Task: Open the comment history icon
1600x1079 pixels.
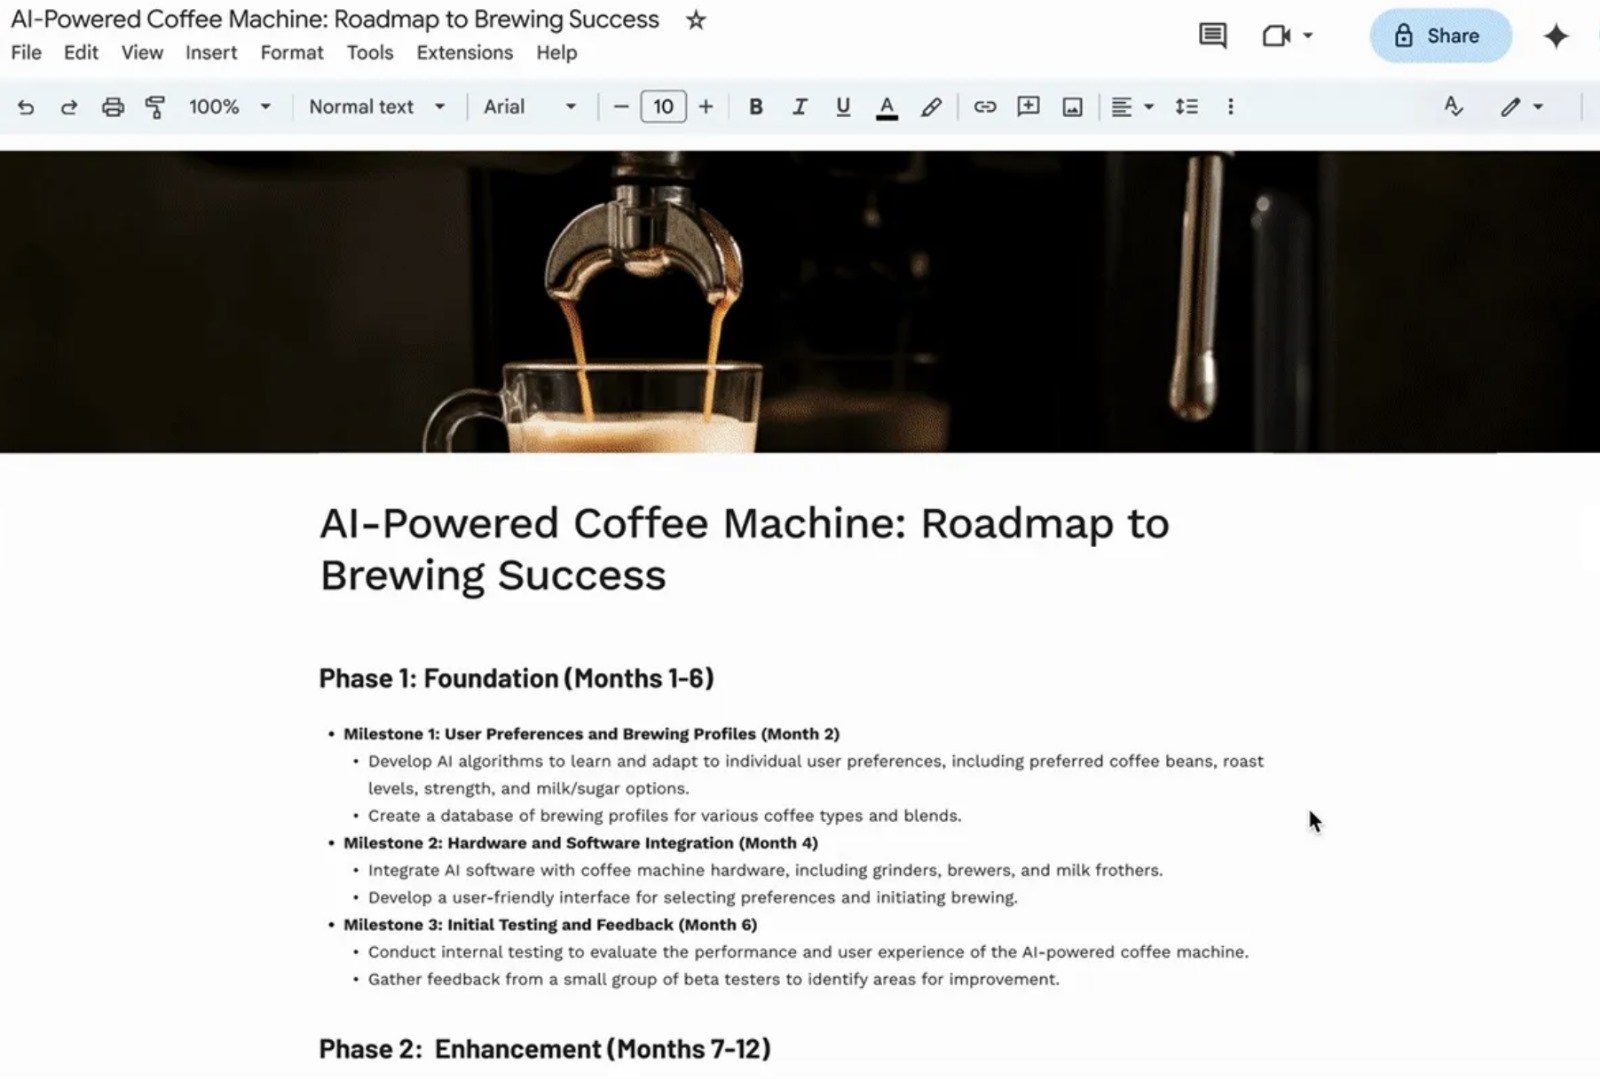Action: coord(1212,36)
